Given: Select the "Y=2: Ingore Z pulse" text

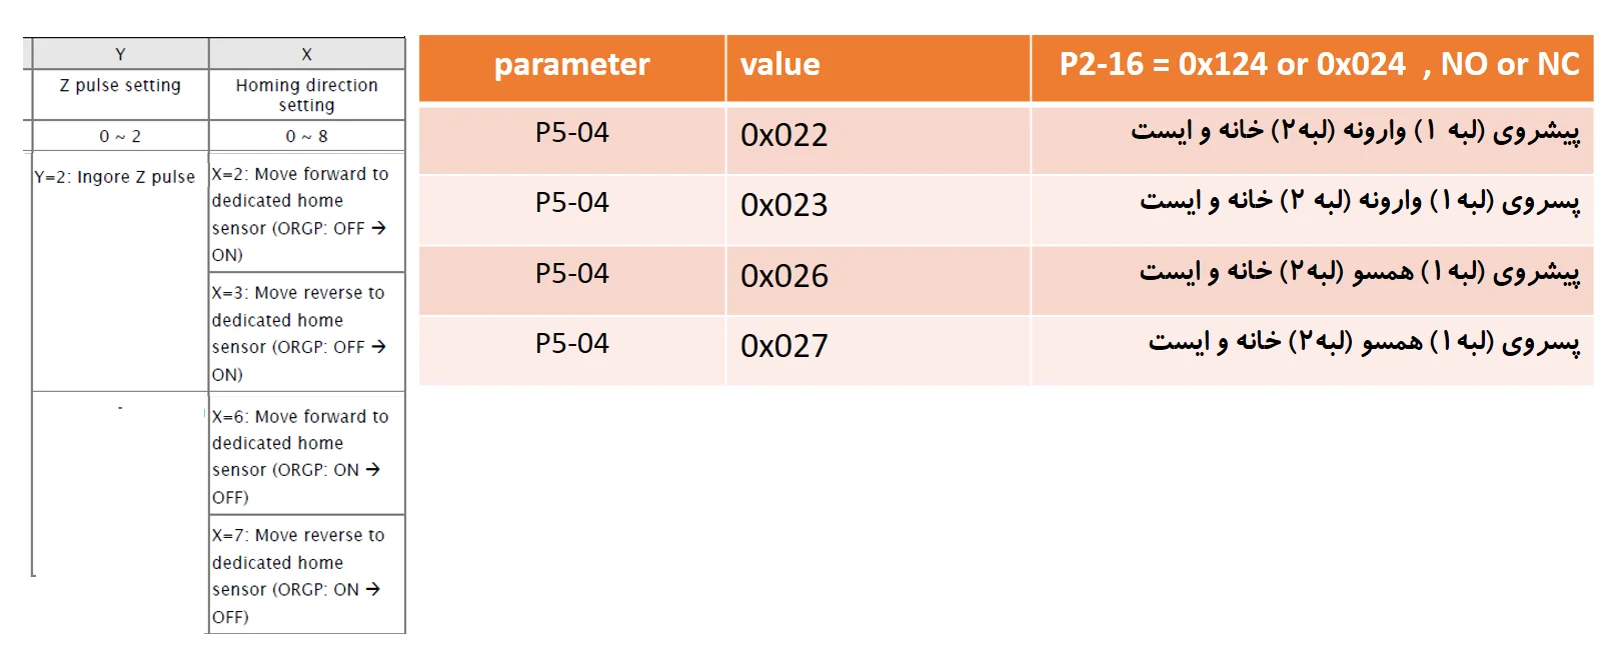Looking at the screenshot, I should [115, 177].
